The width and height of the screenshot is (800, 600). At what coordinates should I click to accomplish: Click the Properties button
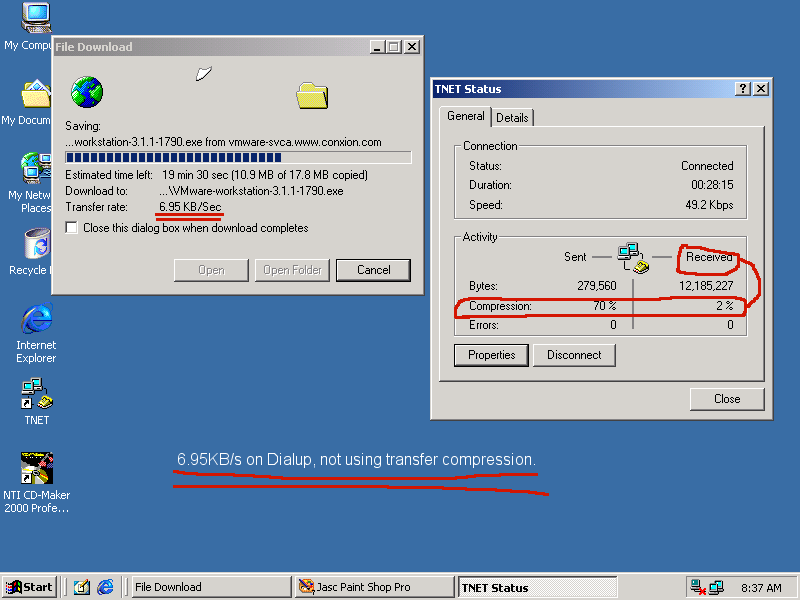coord(491,355)
